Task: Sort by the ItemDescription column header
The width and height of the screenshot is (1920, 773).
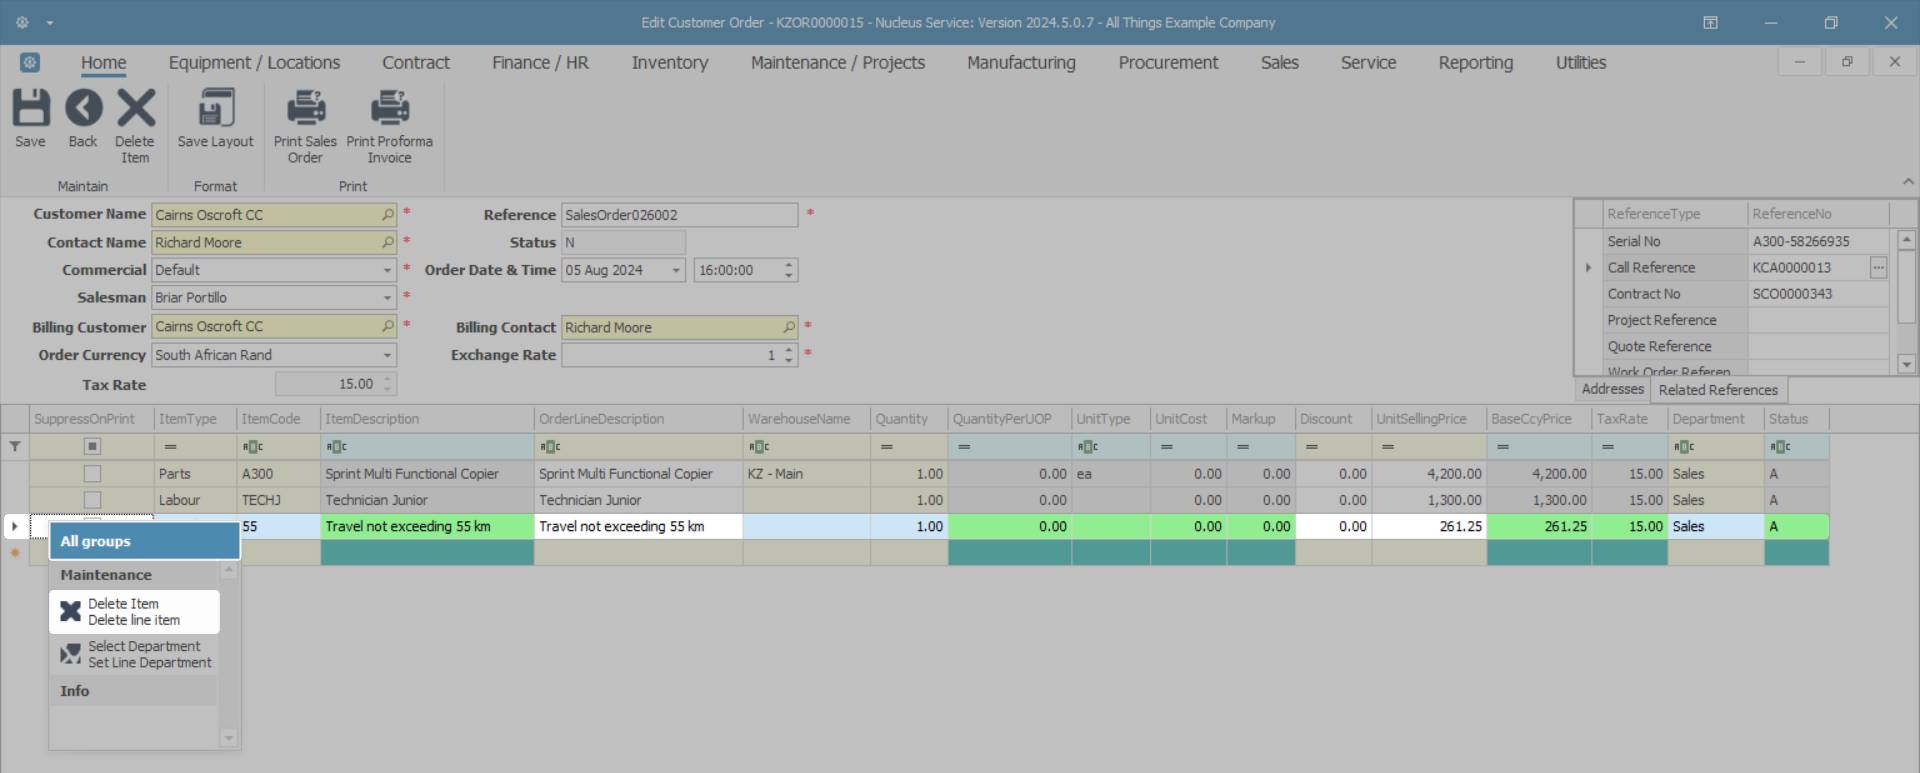Action: click(x=427, y=419)
